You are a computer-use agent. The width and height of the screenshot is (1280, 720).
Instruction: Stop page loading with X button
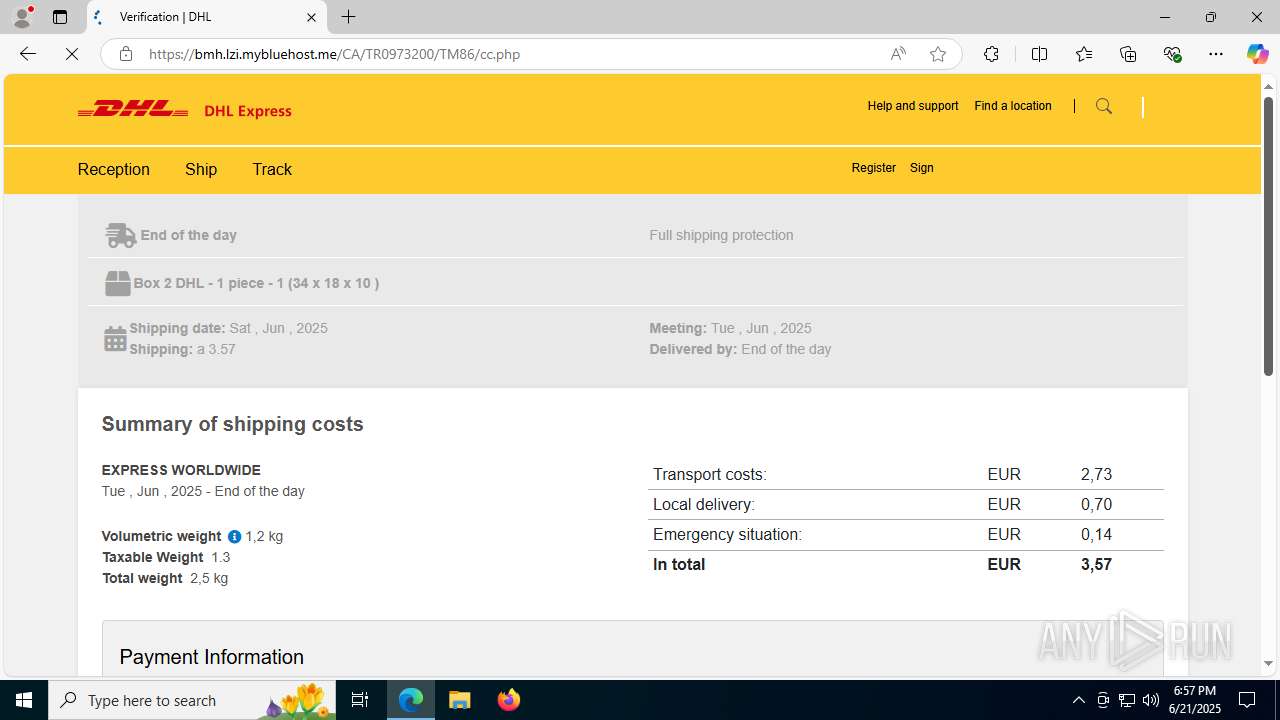pos(72,54)
